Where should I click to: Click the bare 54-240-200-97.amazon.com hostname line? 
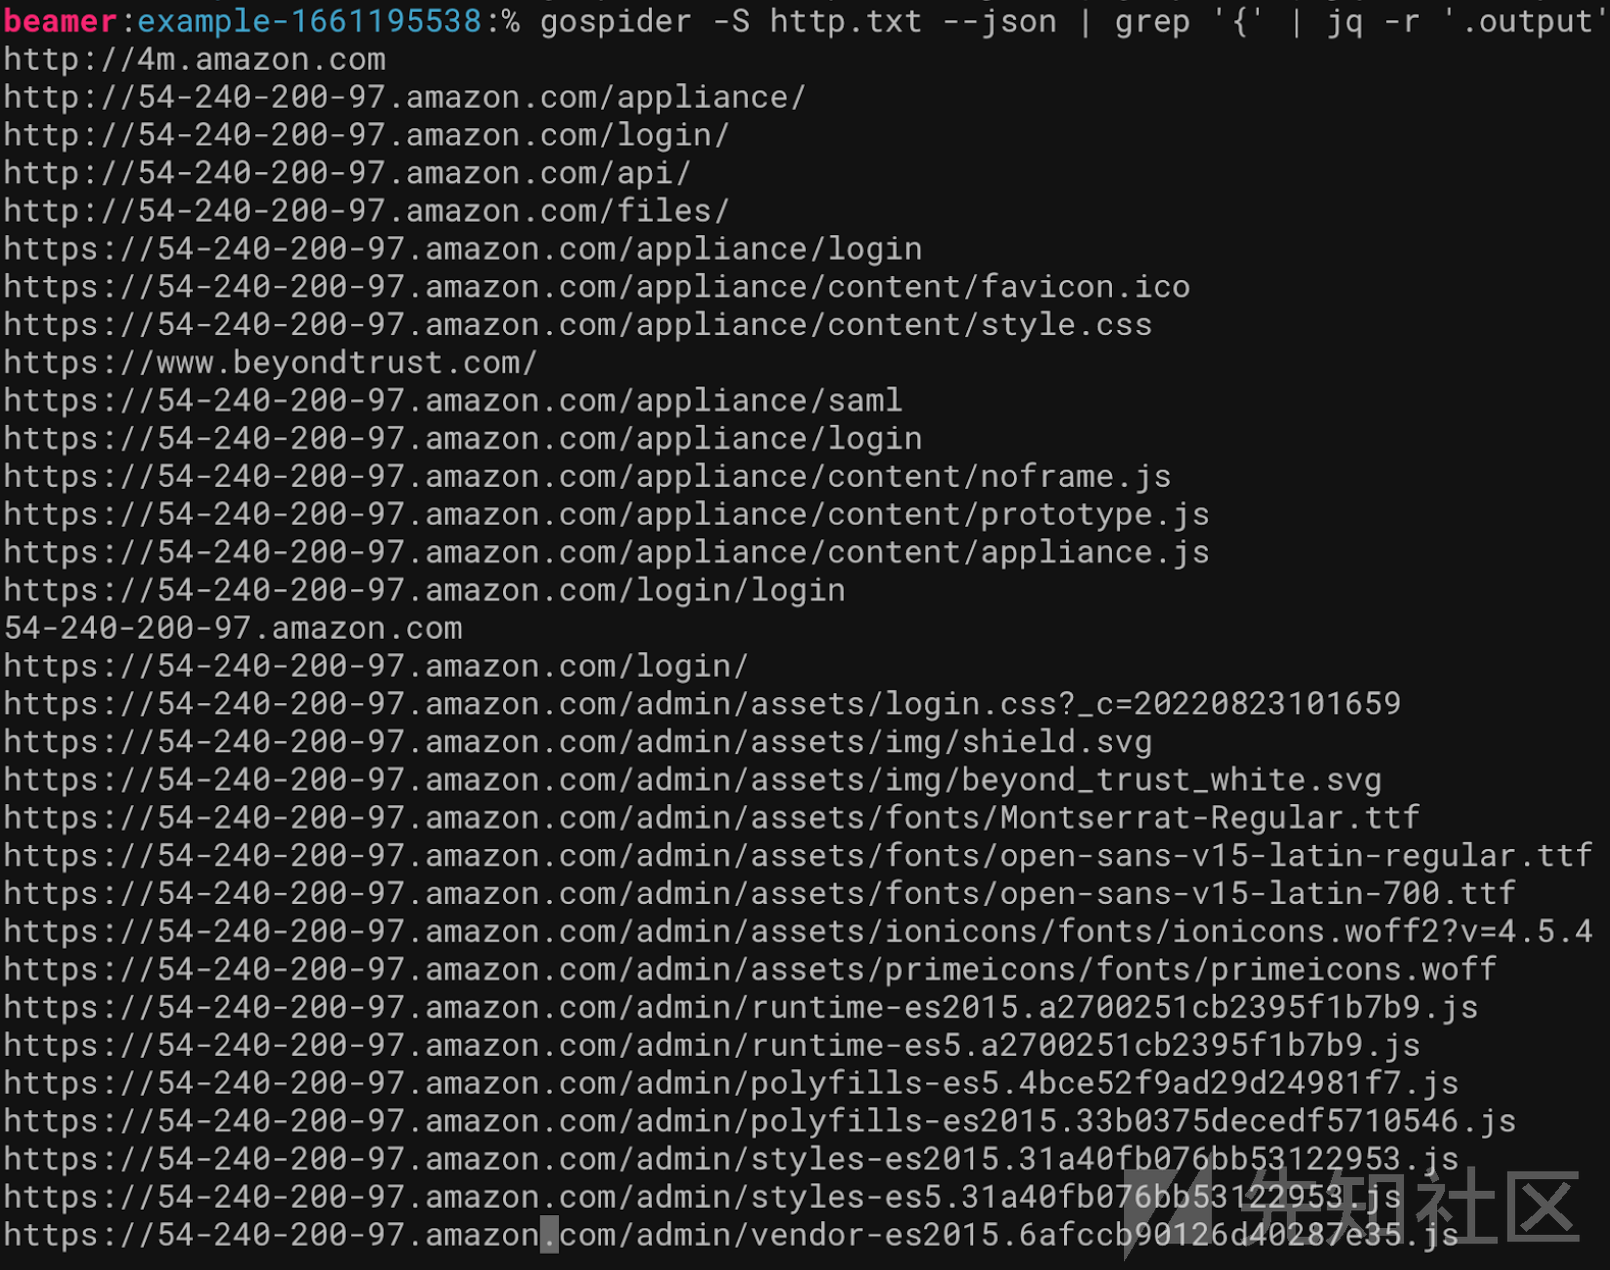tap(233, 629)
